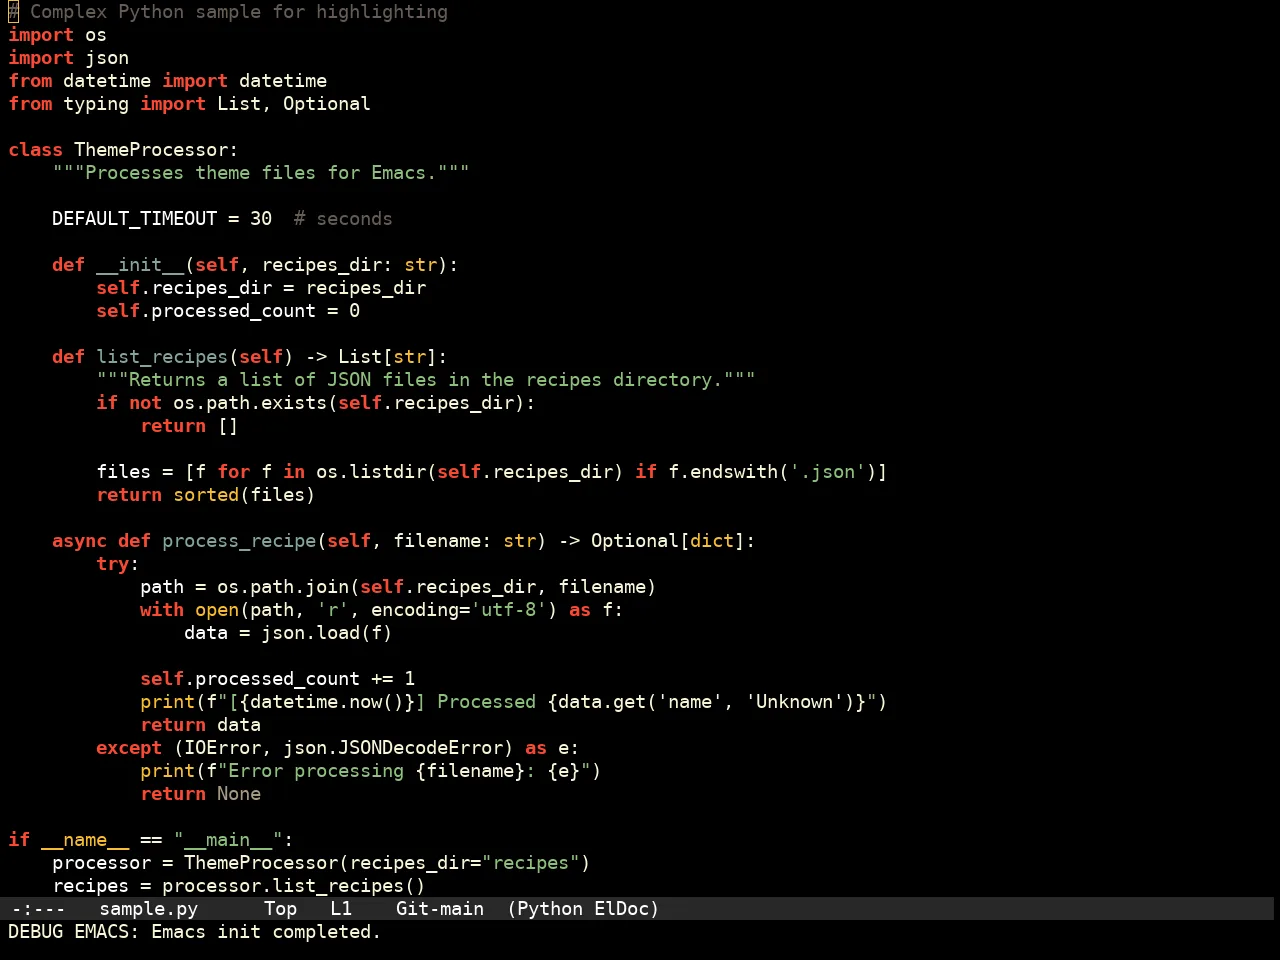Click 'json.JSONDecodeError' exception name
1280x960 pixels.
tap(393, 748)
